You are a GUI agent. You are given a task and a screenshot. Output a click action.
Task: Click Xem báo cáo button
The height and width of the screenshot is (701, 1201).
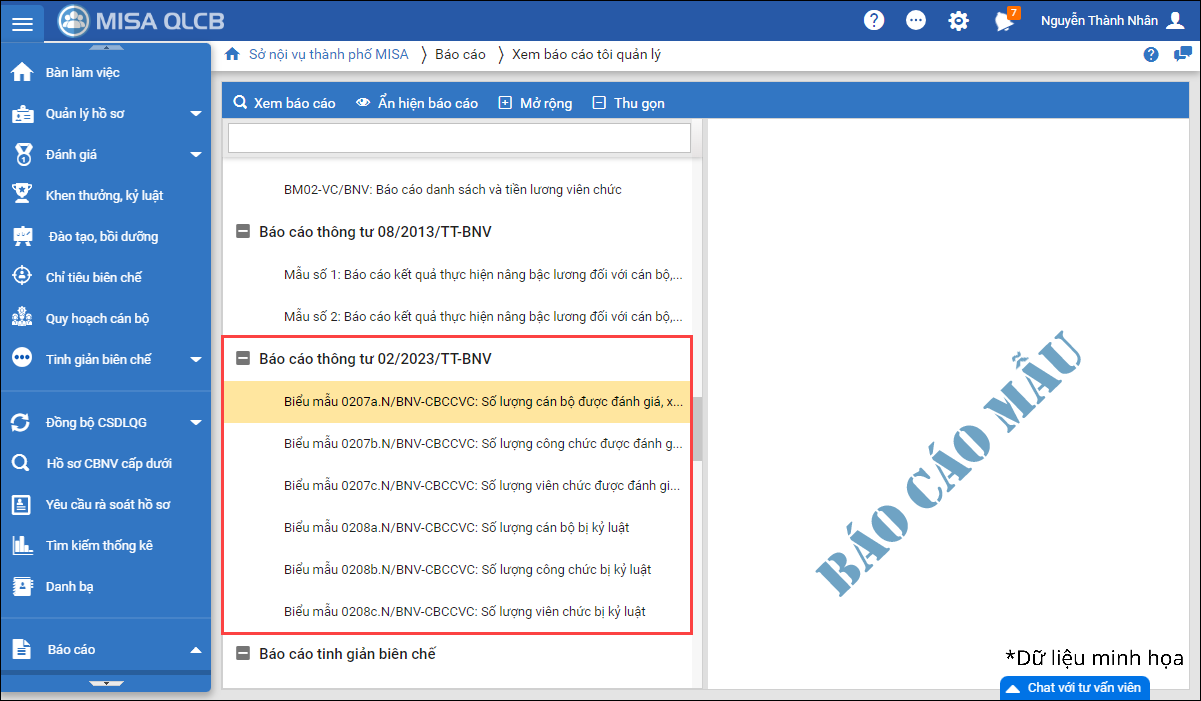(284, 103)
